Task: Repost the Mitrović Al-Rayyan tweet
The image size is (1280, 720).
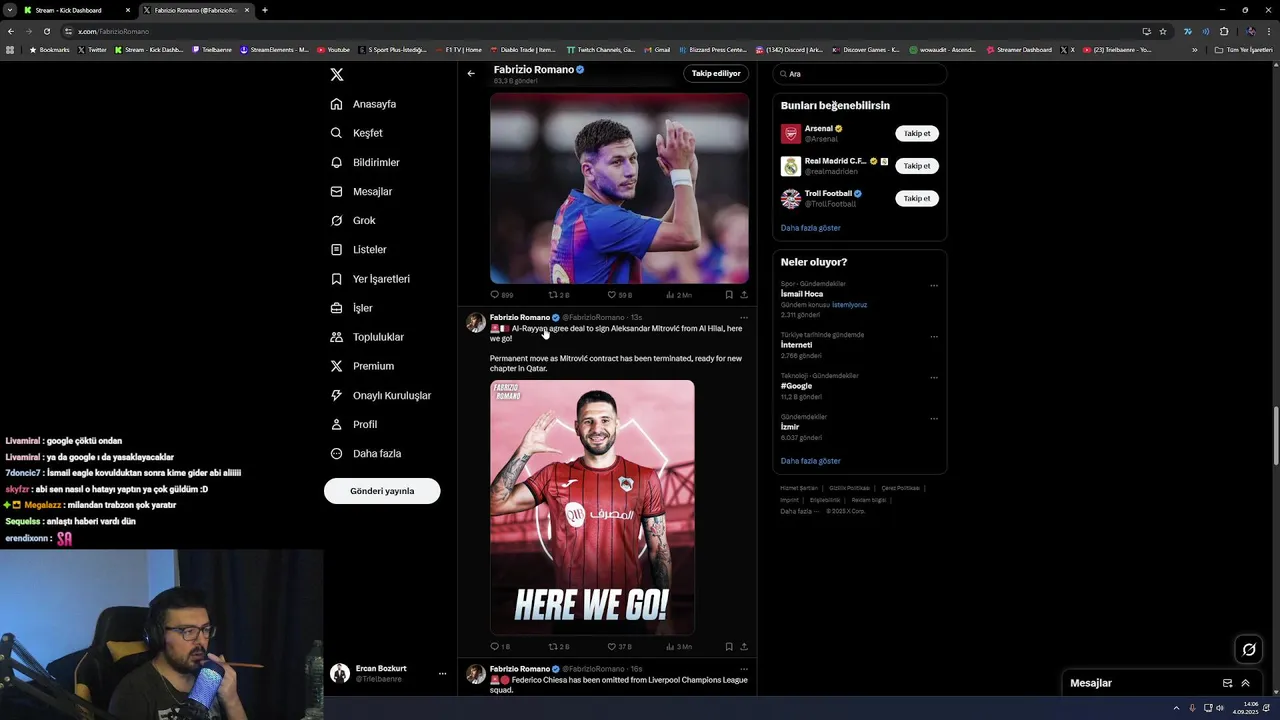Action: [x=559, y=647]
